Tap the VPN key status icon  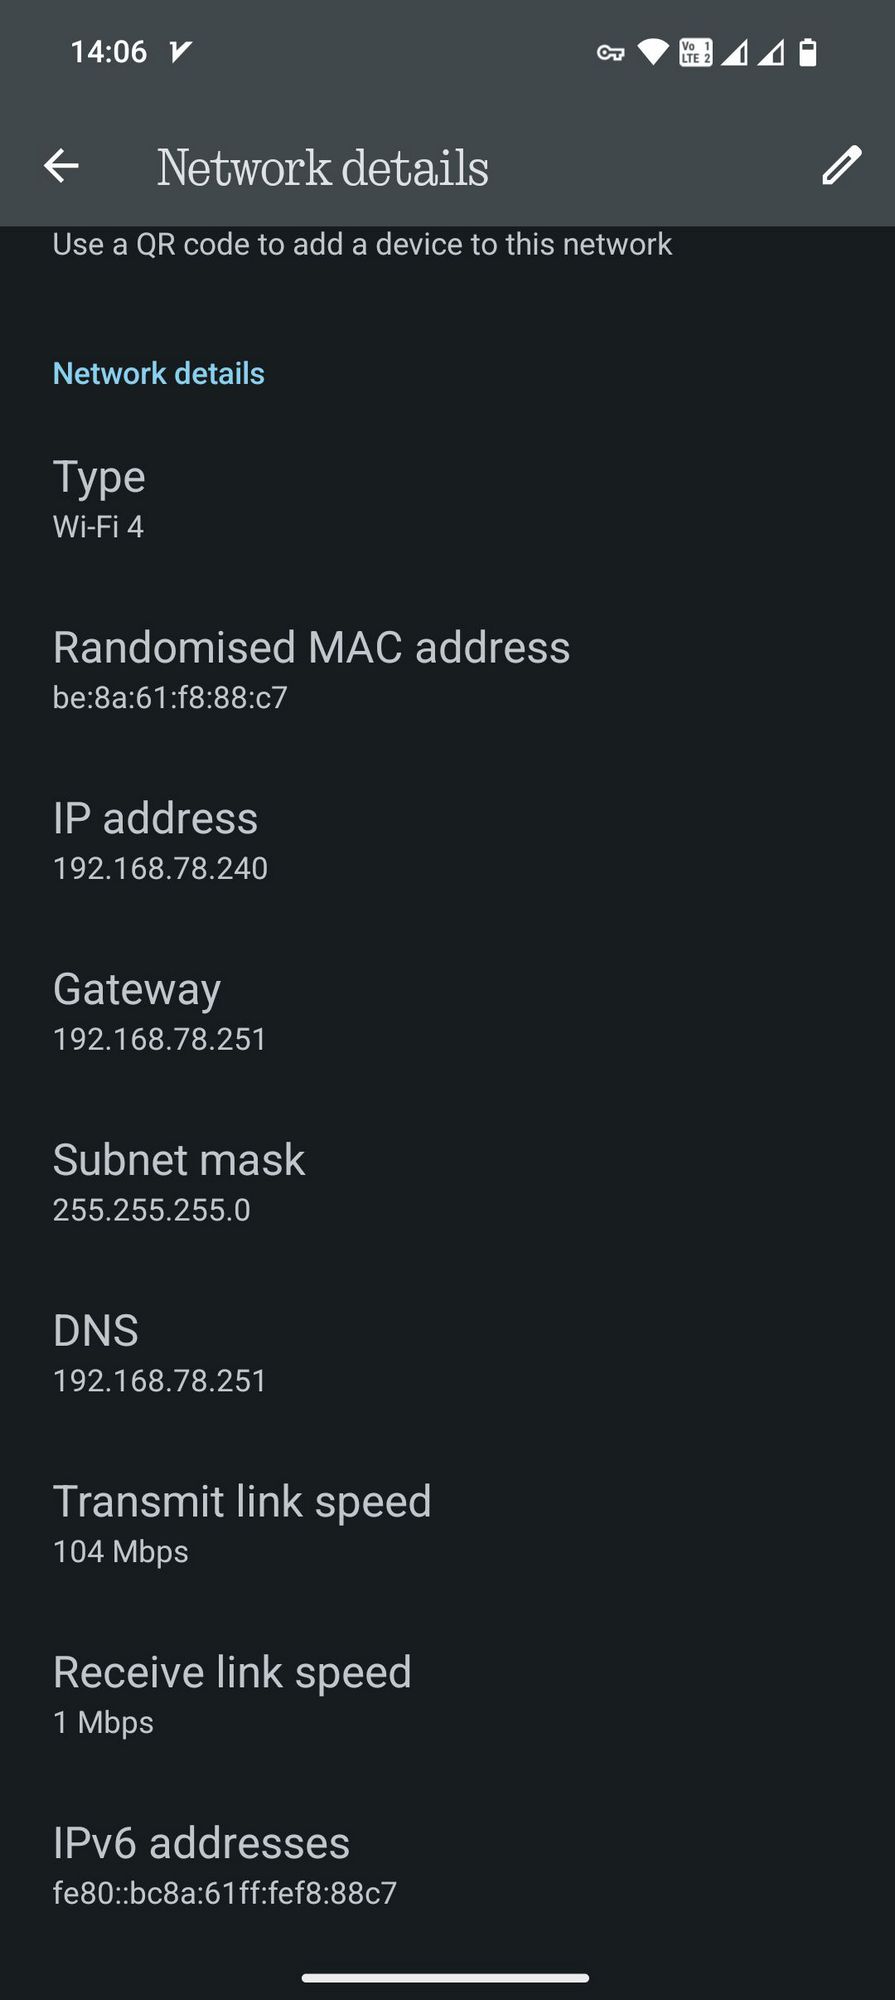610,53
